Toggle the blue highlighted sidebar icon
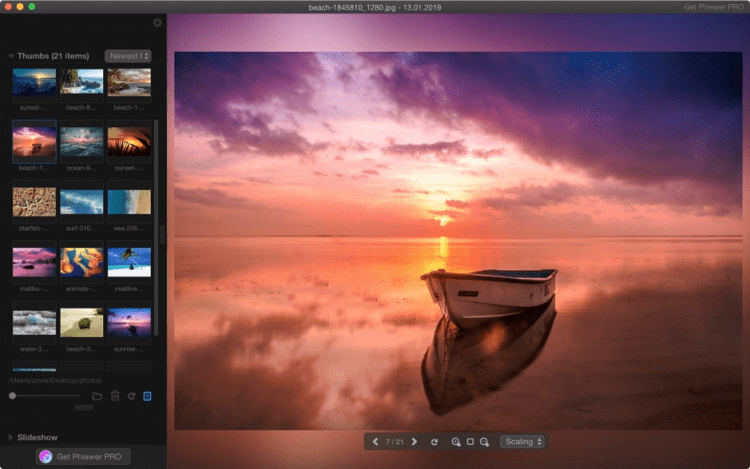This screenshot has width=750, height=469. [147, 396]
